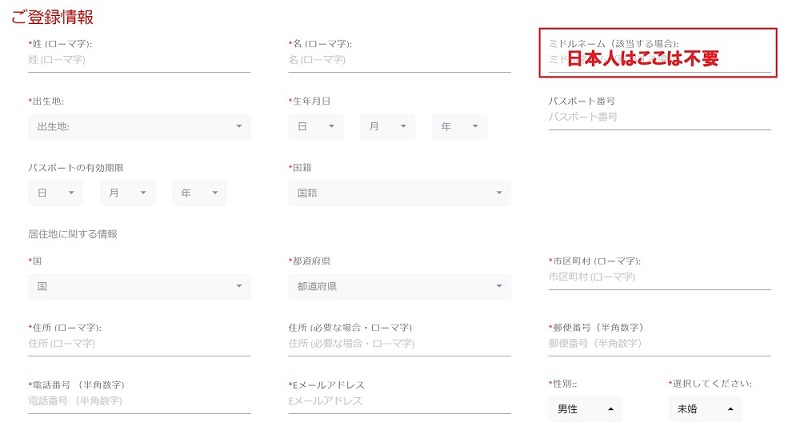
Task: Focus the 電話番号 phone number field
Action: pyautogui.click(x=139, y=401)
